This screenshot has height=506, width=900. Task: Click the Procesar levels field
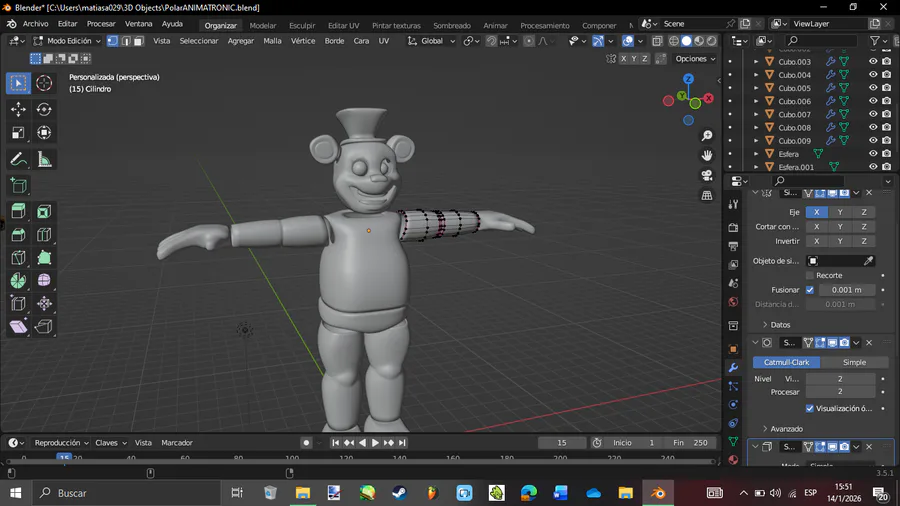click(x=840, y=392)
